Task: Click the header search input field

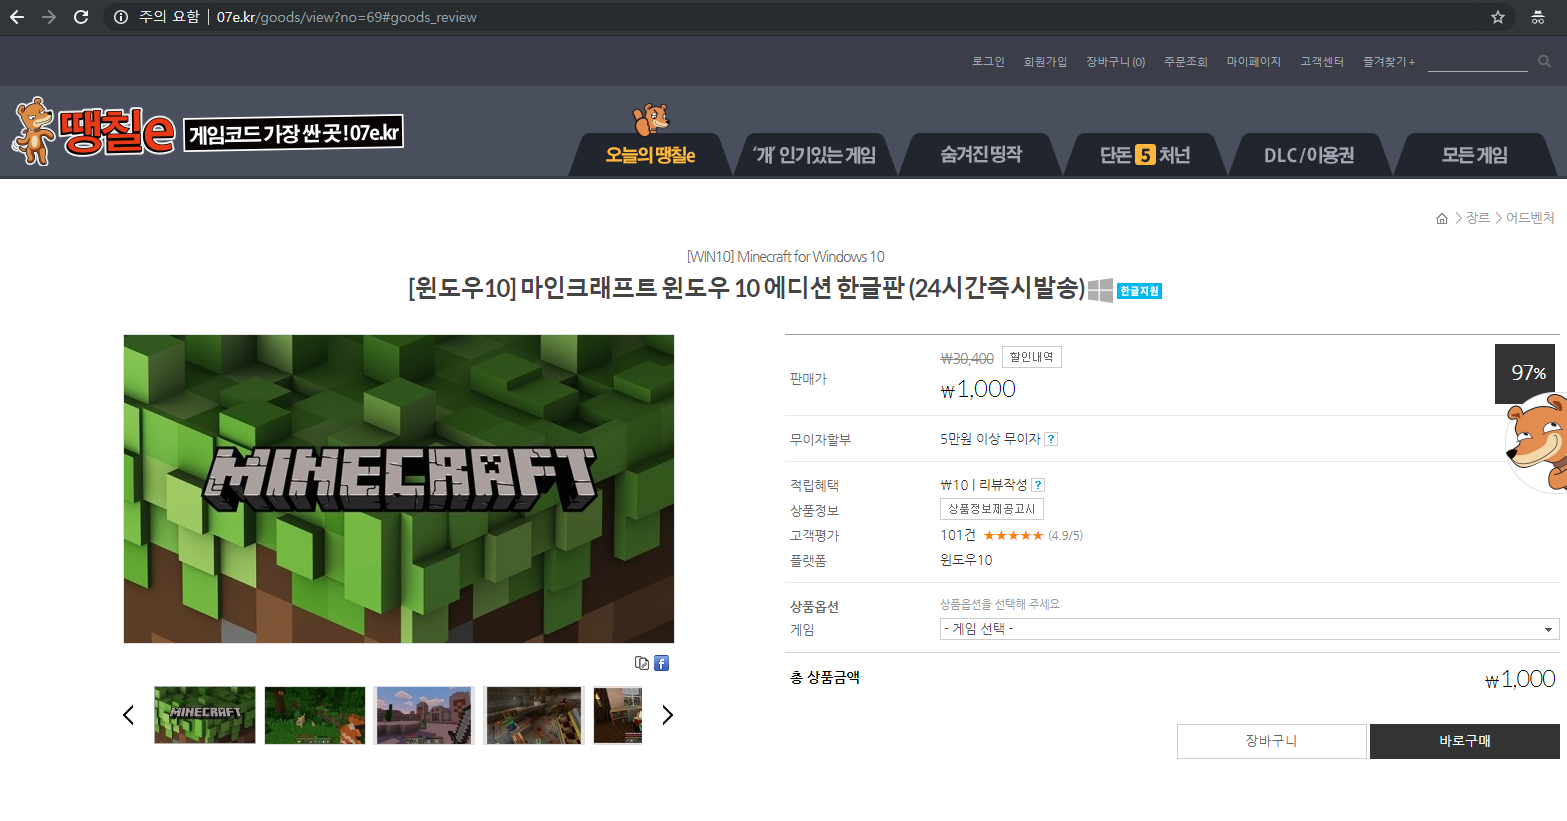Action: tap(1477, 62)
